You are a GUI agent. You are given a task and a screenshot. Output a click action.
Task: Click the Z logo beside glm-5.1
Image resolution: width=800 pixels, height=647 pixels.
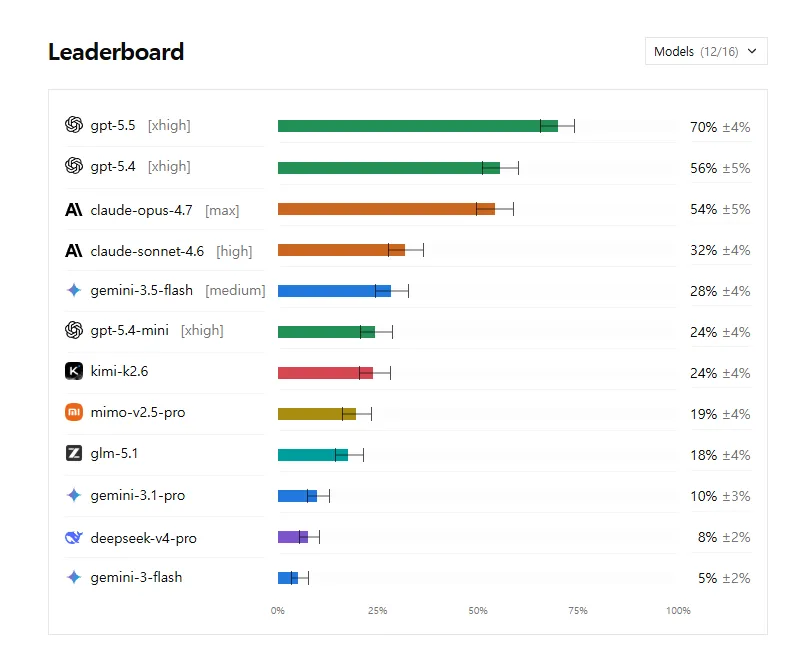(x=74, y=453)
